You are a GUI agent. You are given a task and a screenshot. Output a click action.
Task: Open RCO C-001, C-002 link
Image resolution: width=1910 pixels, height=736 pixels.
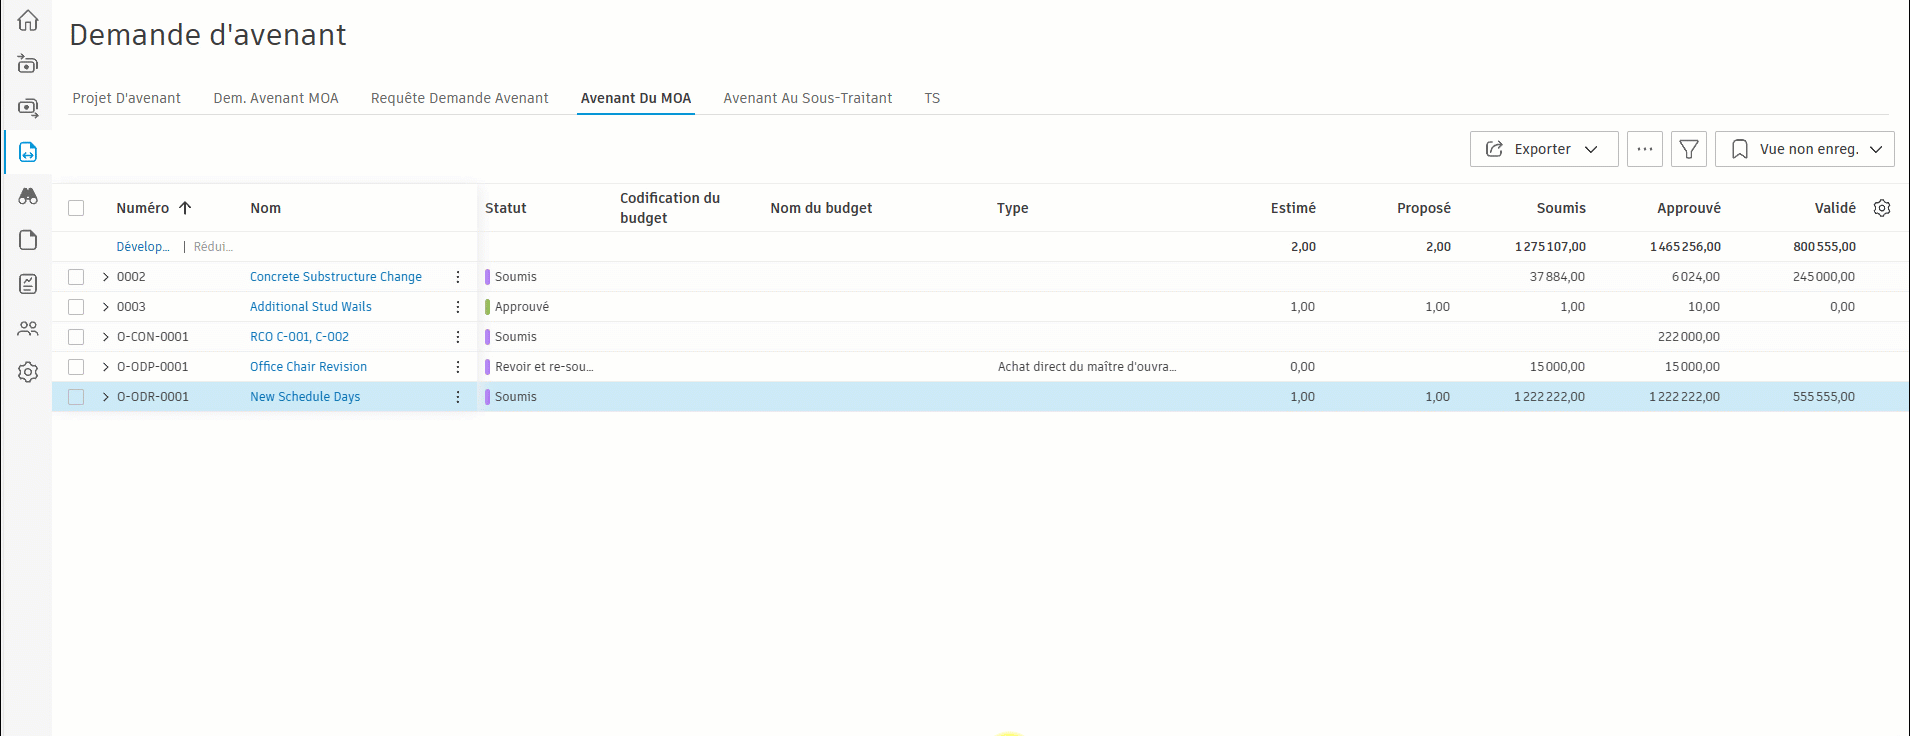click(299, 337)
